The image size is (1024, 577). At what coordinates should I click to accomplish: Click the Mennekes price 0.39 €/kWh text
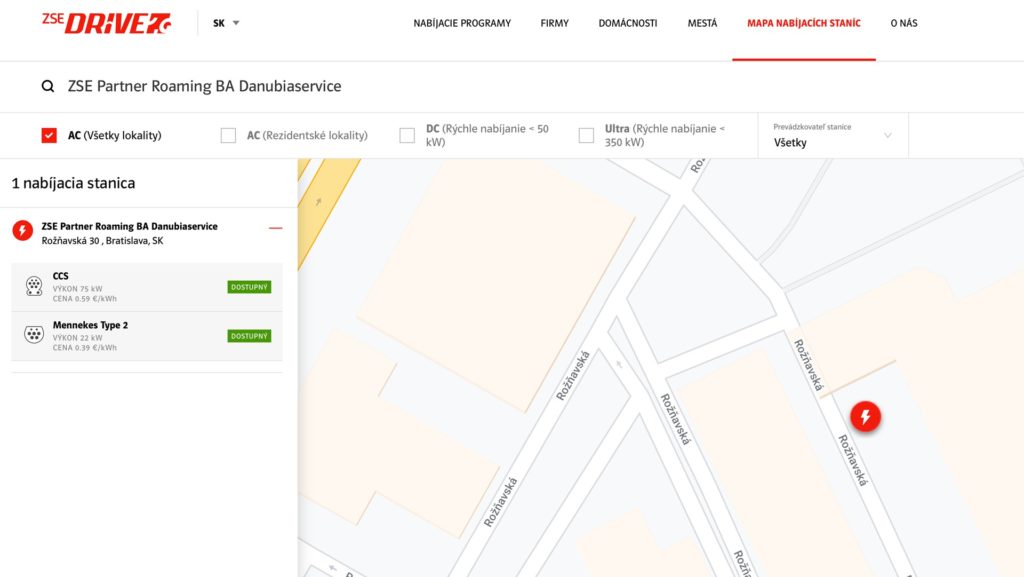[85, 348]
